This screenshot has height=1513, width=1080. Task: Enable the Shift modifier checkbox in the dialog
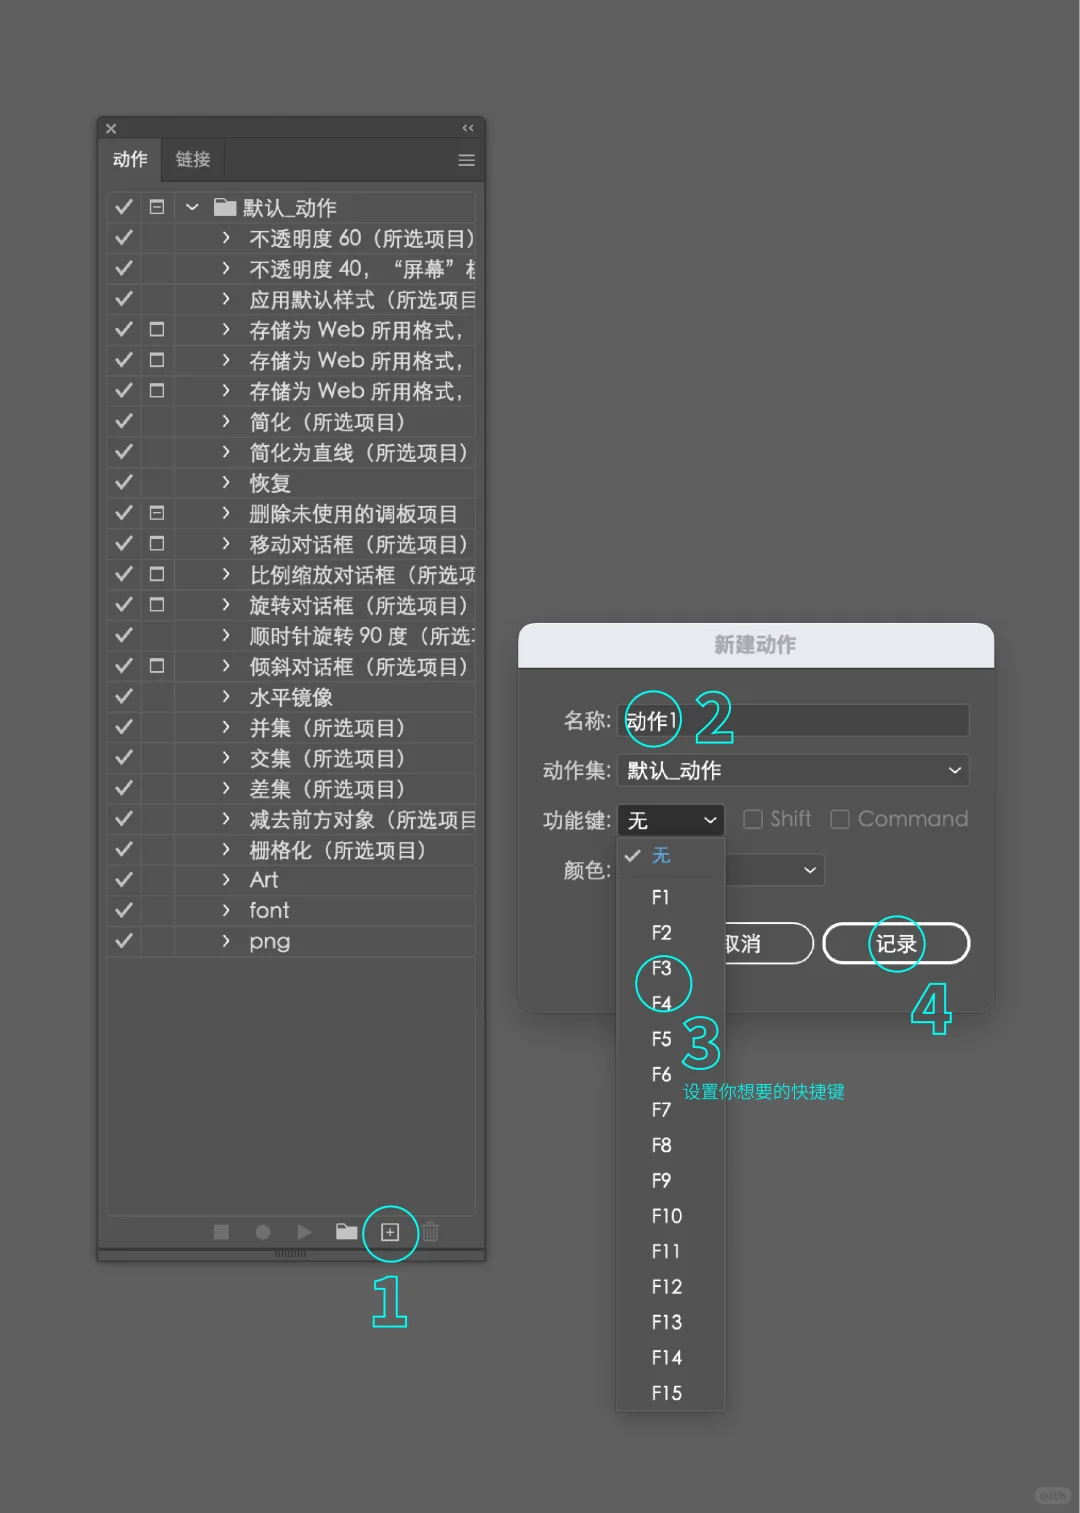753,819
